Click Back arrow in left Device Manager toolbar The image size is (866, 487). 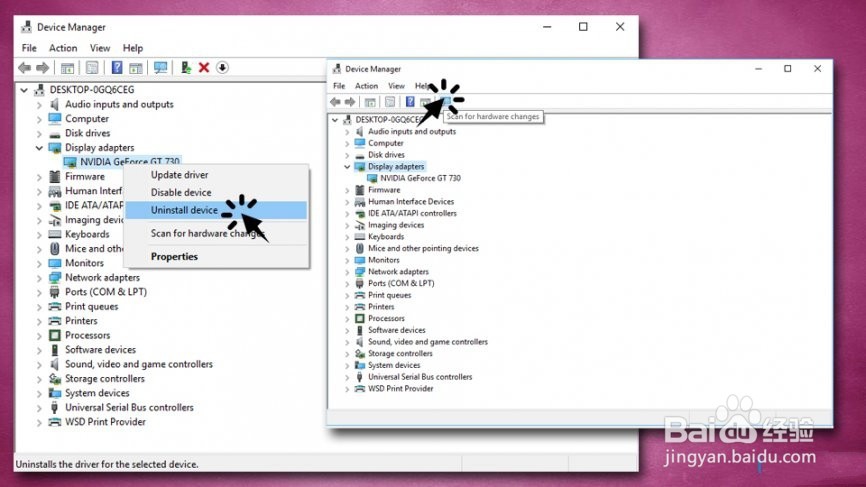(24, 67)
